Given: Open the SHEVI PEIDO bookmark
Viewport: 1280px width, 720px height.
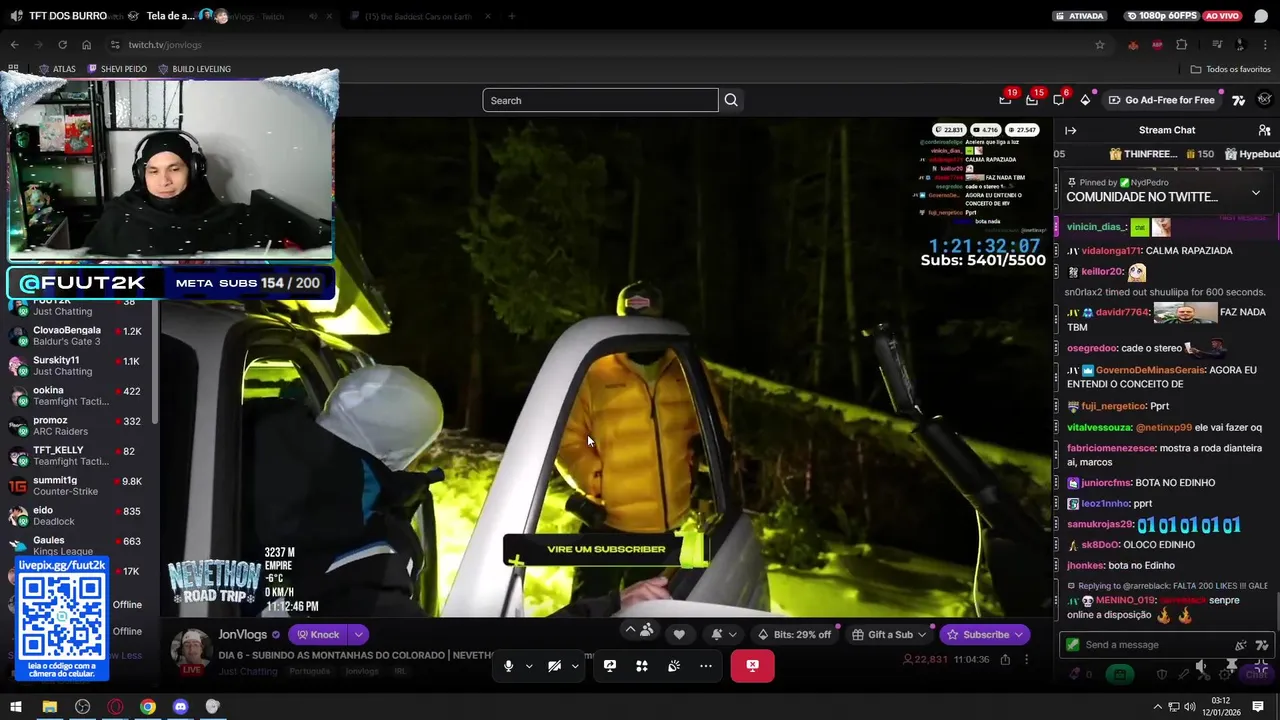Looking at the screenshot, I should (117, 69).
